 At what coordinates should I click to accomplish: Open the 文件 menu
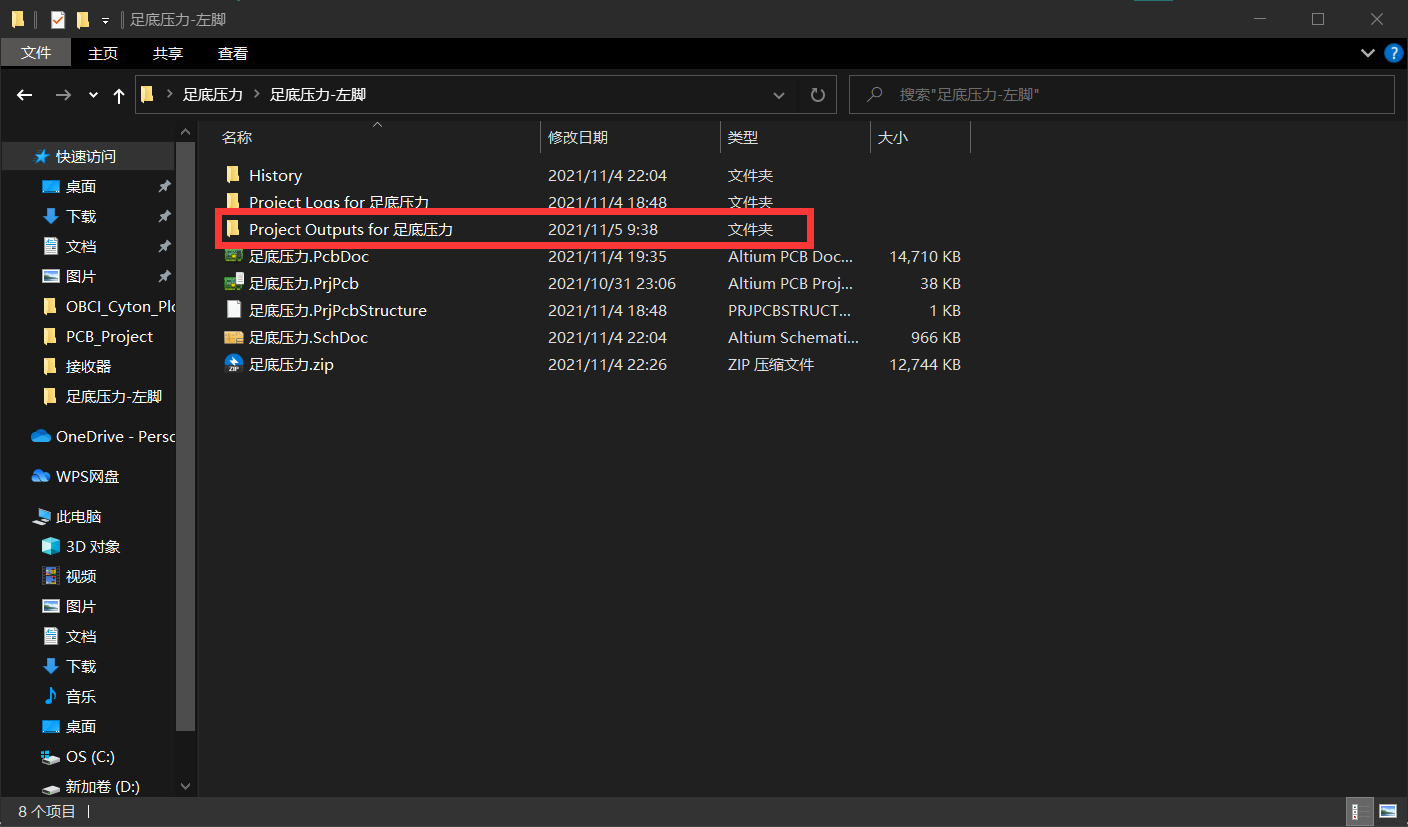pos(36,52)
